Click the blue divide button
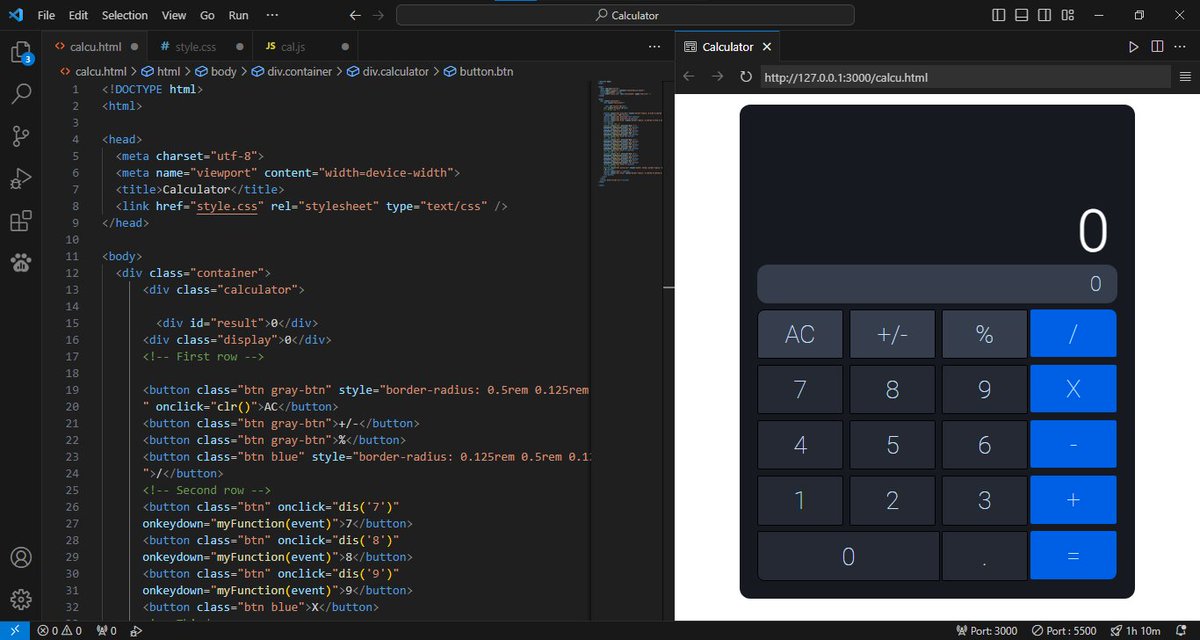The width and height of the screenshot is (1200, 640). (x=1073, y=334)
